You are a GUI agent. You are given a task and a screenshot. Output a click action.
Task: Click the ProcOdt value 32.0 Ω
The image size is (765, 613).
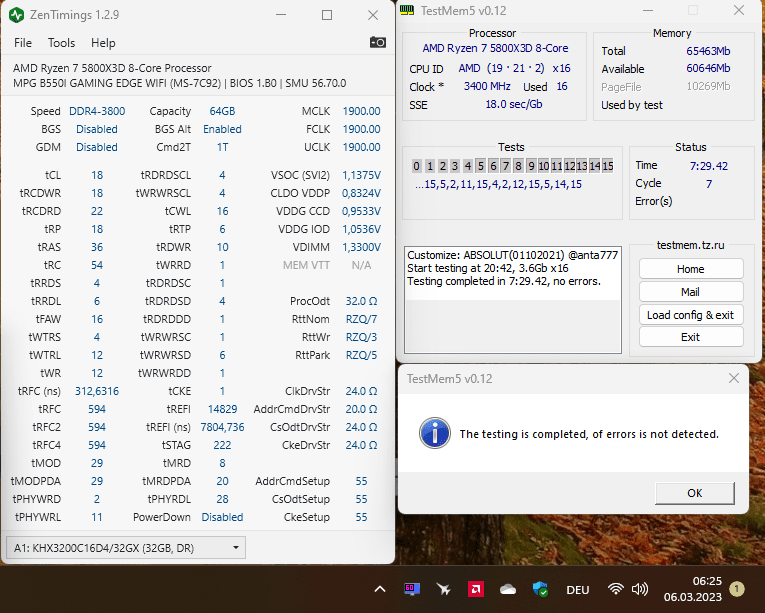coord(361,301)
